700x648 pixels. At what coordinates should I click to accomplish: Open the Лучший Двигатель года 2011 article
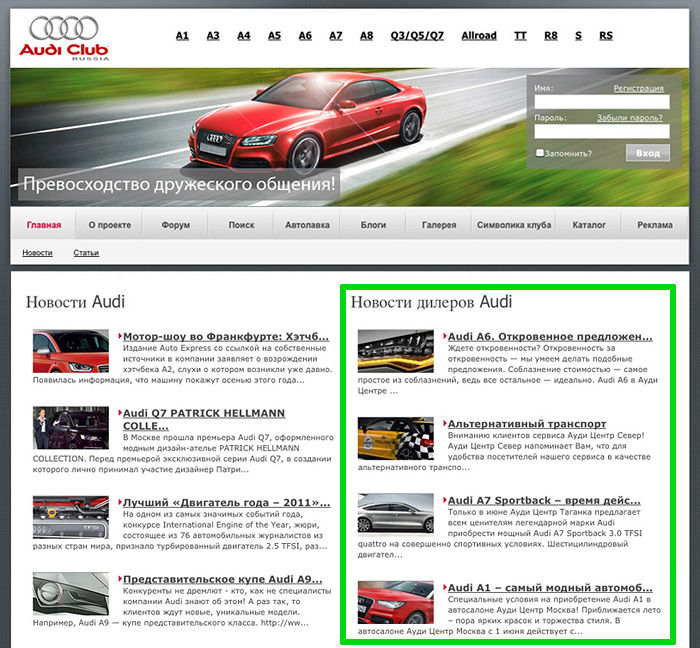tap(227, 503)
